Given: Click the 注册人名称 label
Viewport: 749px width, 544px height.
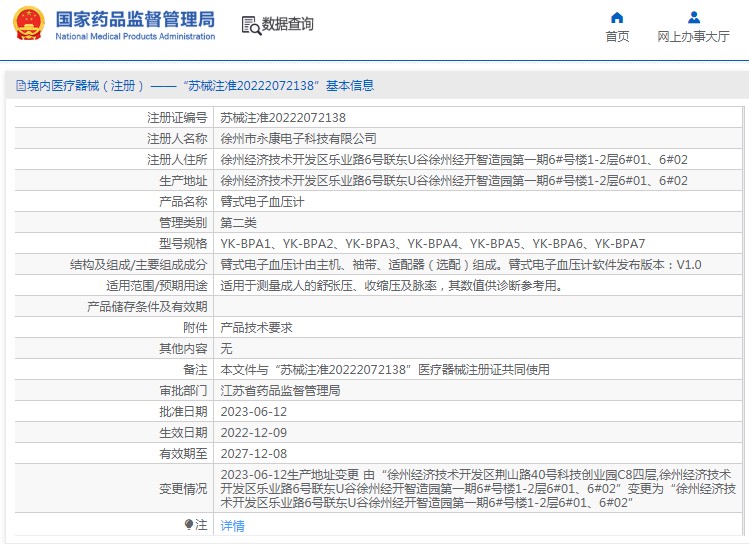Looking at the screenshot, I should point(177,139).
